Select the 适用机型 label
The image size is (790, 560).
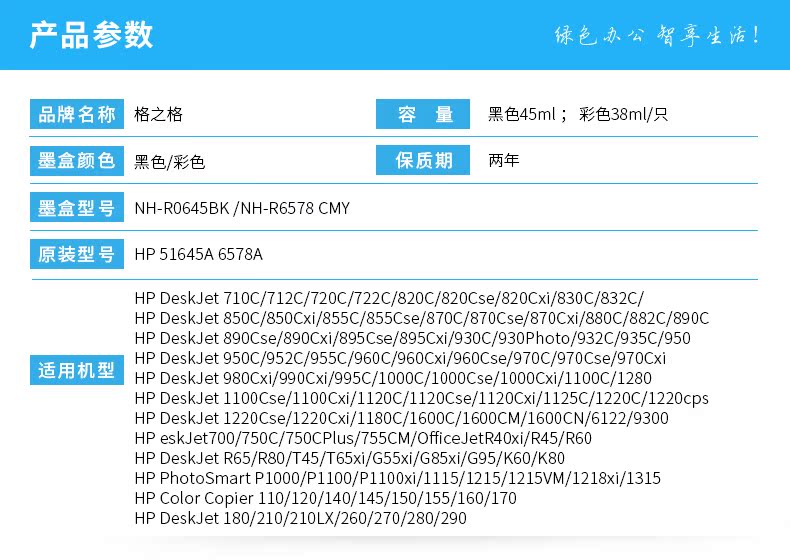(x=77, y=370)
